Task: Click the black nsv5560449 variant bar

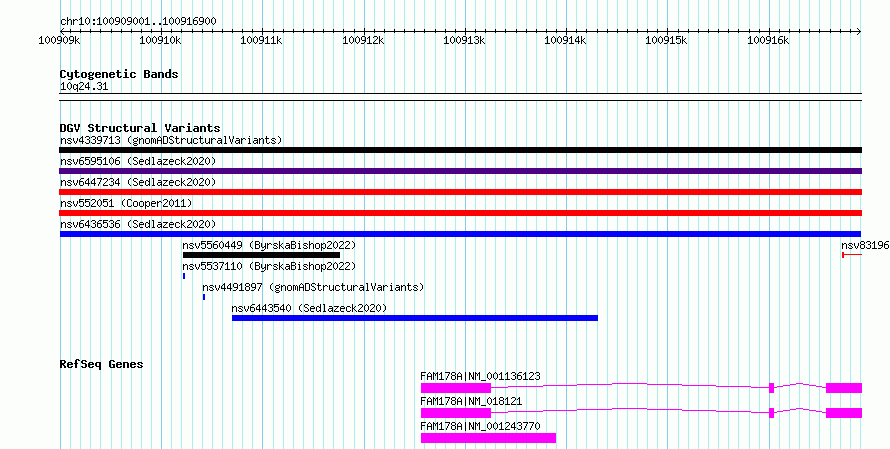Action: click(261, 255)
